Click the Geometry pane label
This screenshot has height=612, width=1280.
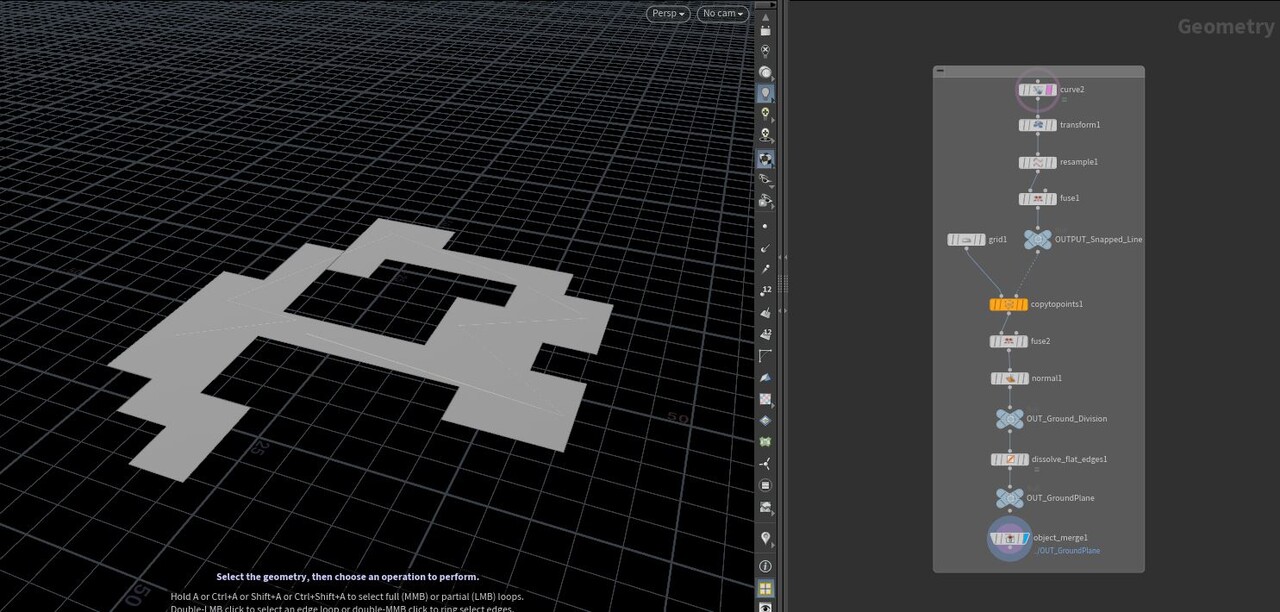1225,27
